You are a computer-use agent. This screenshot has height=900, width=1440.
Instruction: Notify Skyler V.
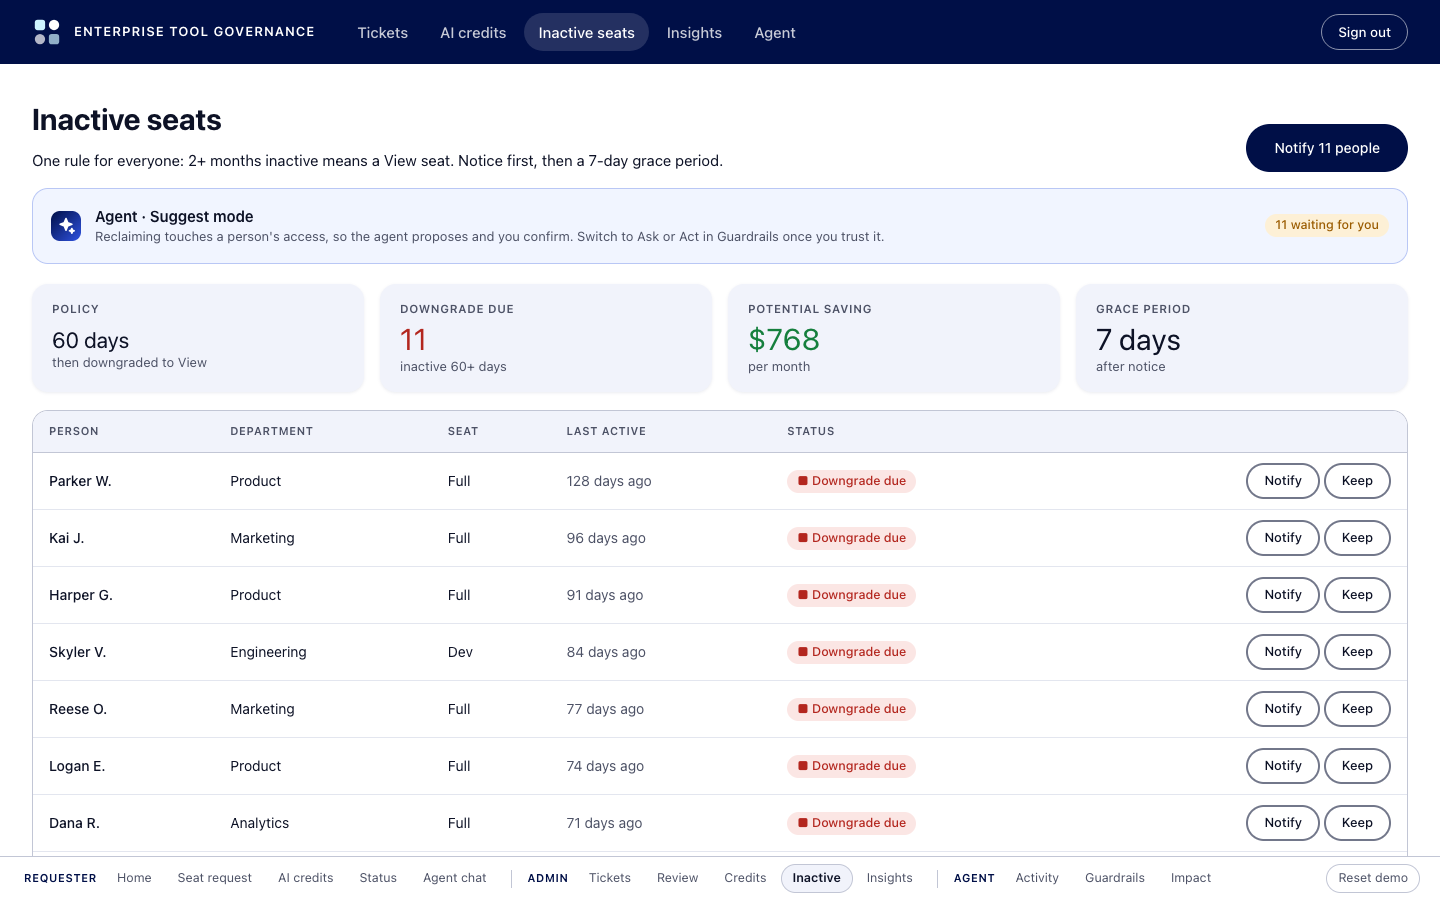(x=1283, y=652)
